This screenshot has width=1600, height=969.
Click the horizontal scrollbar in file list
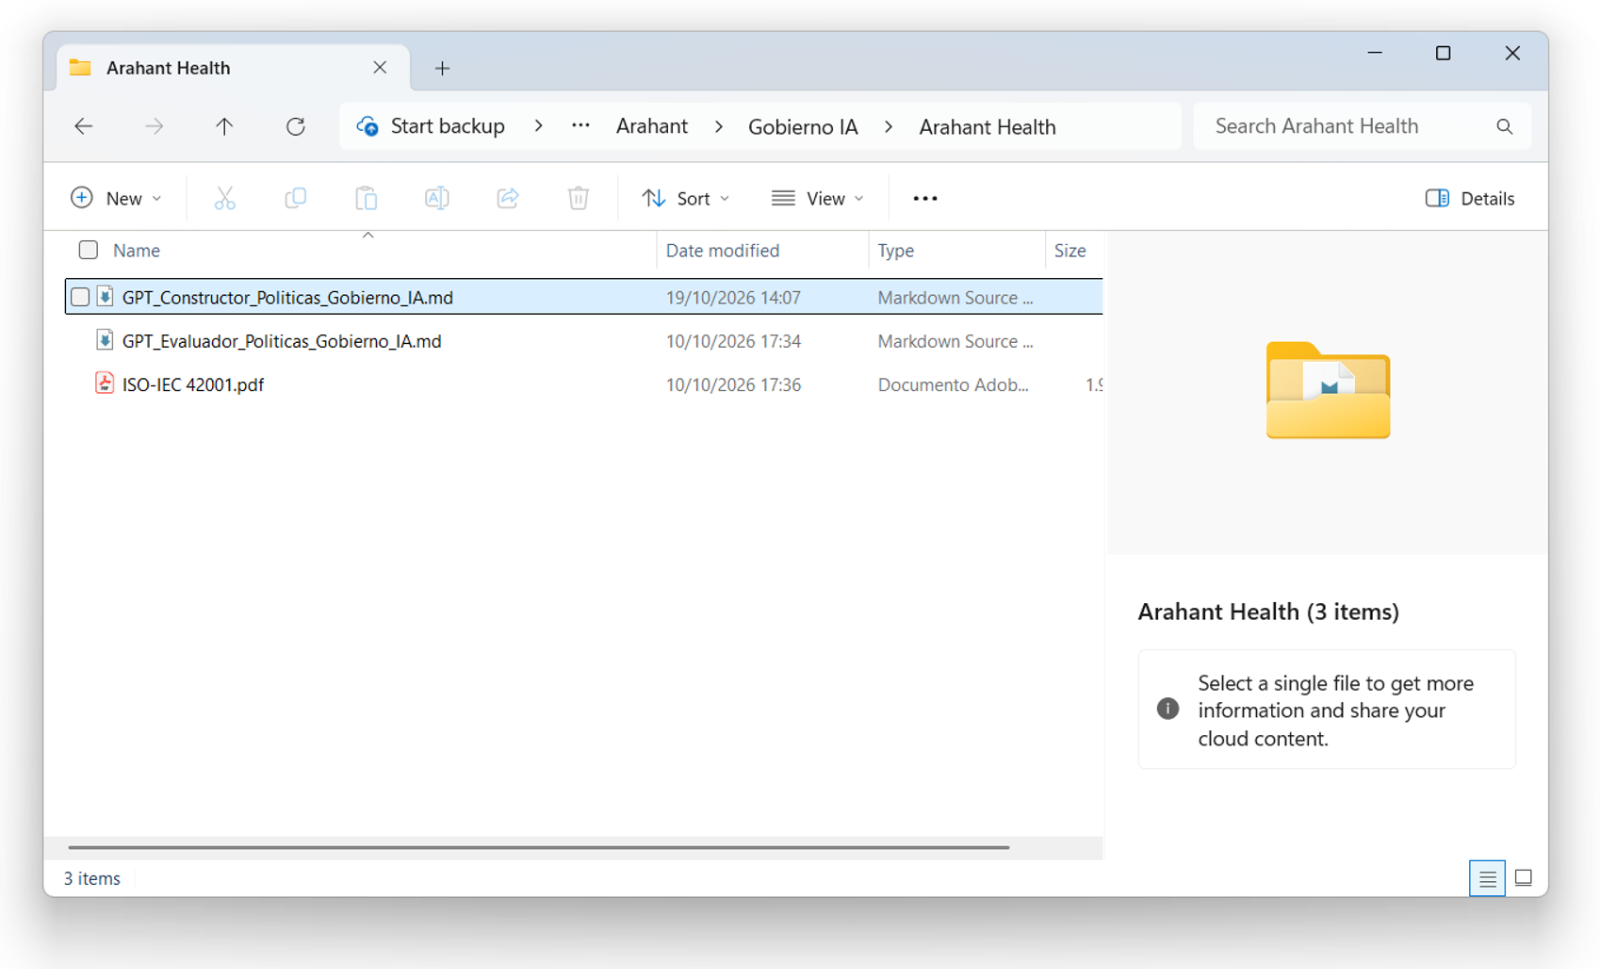539,847
